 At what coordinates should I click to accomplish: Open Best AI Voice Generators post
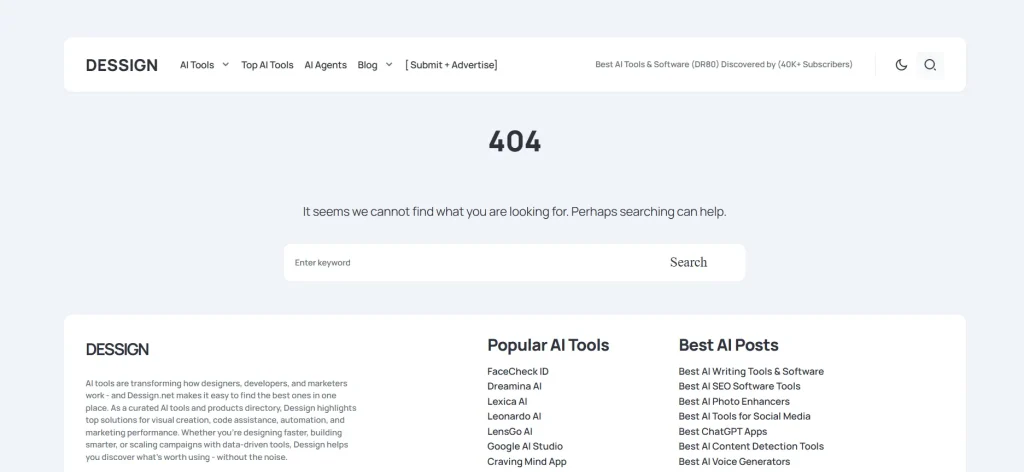click(x=734, y=462)
